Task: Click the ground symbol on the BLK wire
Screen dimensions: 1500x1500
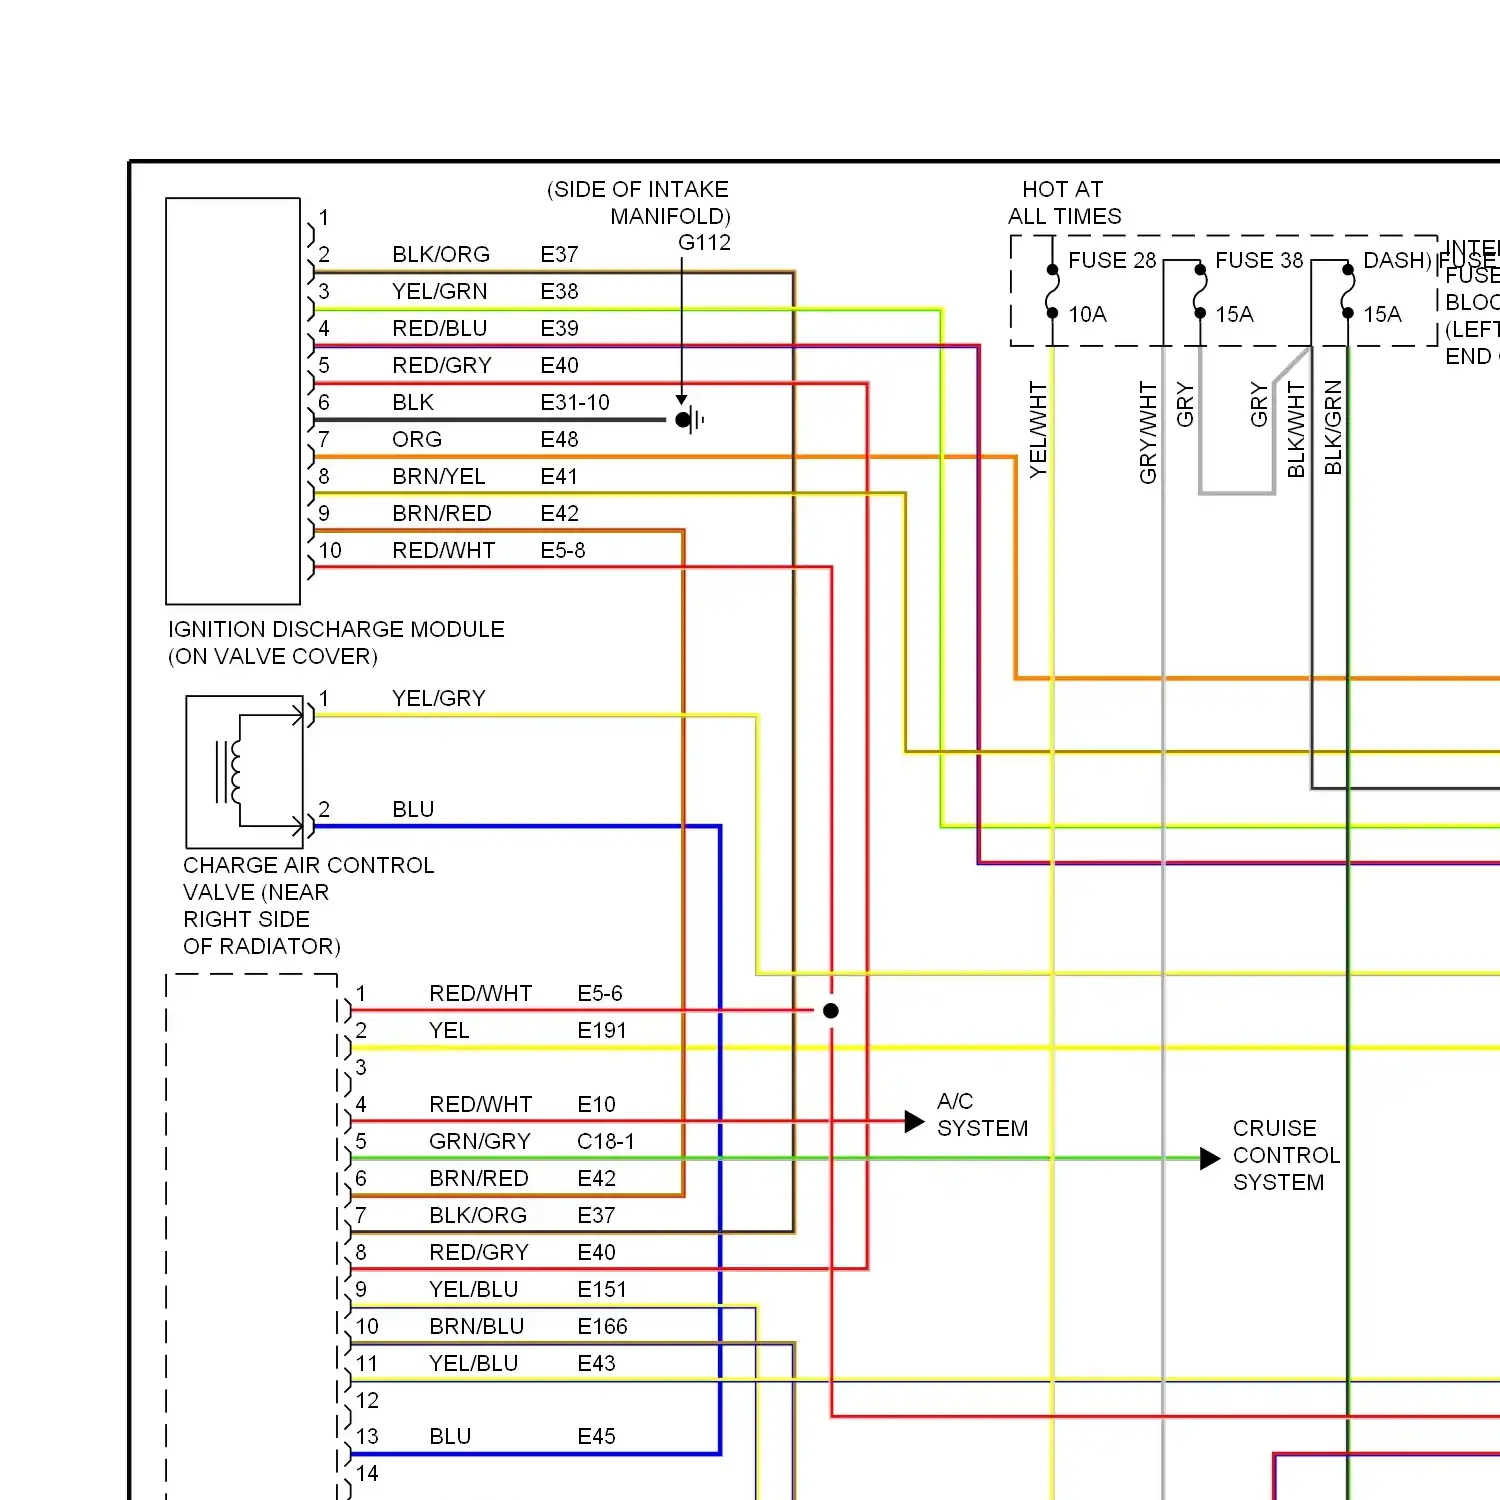Action: (x=691, y=420)
